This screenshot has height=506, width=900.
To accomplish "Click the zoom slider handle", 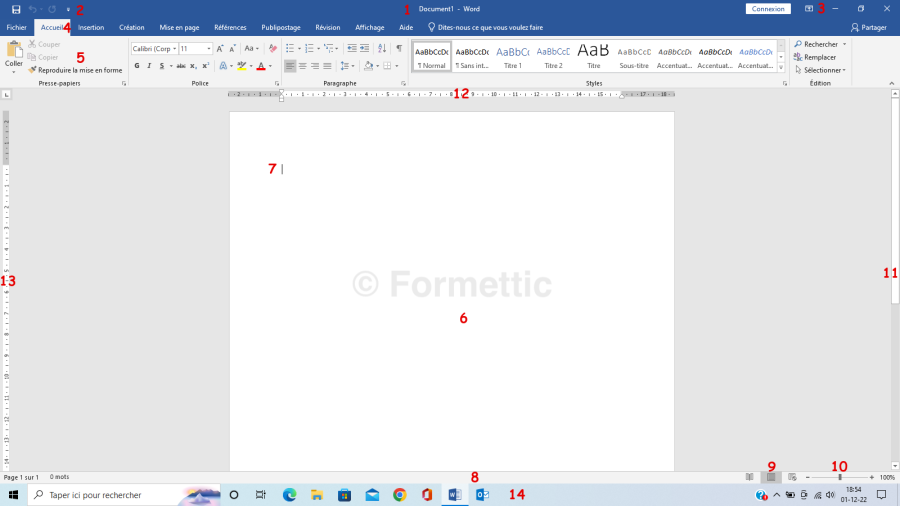I will 840,477.
